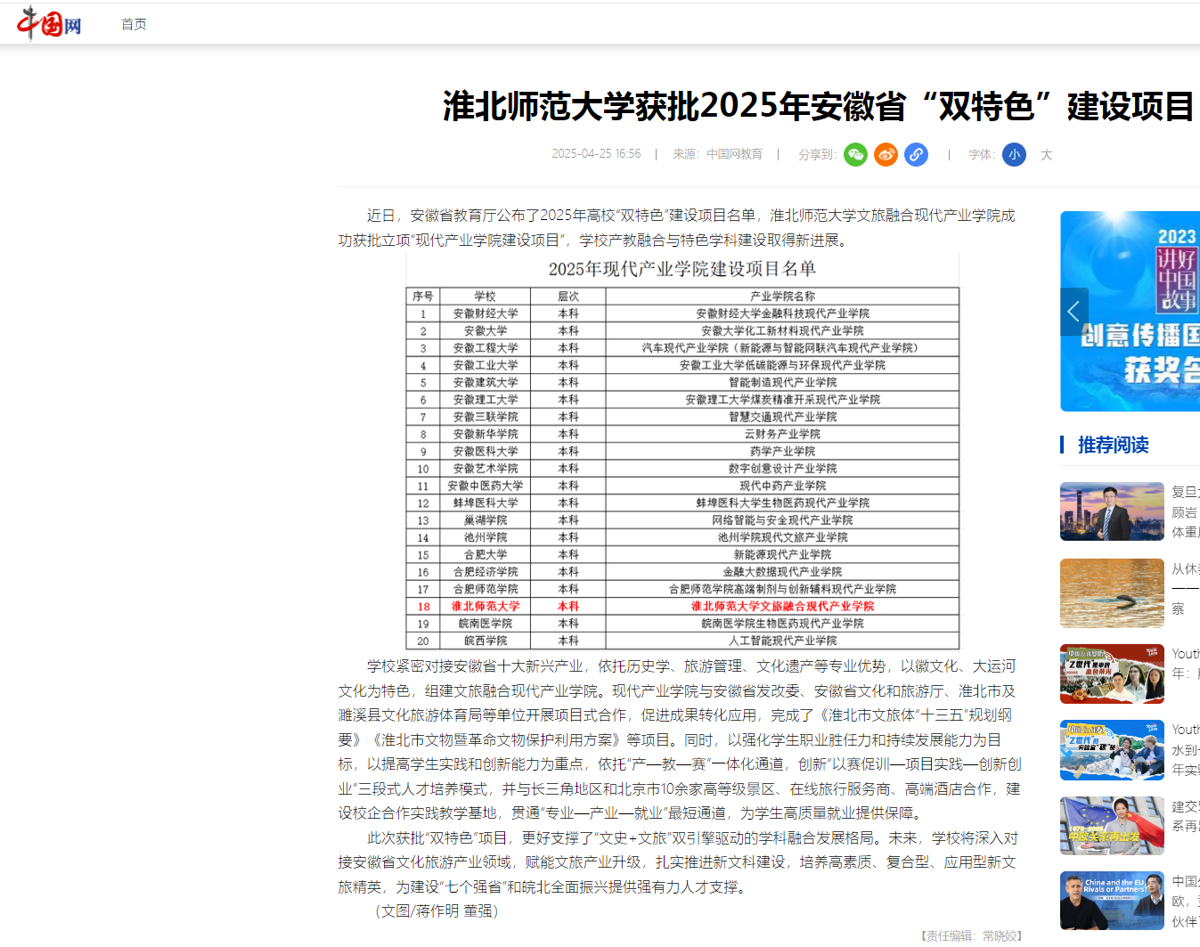Open the first Z世代 Youth Life thumbnail
The height and width of the screenshot is (947, 1200).
click(x=1111, y=674)
